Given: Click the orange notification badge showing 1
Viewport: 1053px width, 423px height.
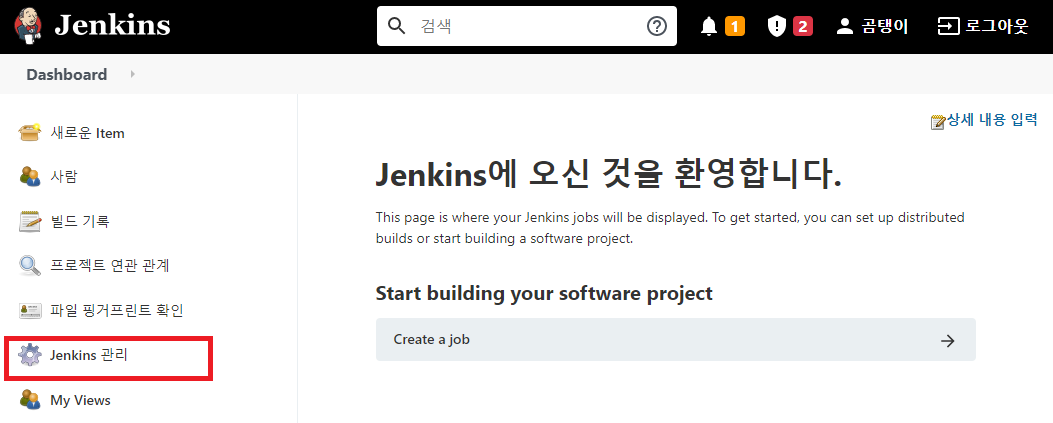Looking at the screenshot, I should tap(735, 27).
